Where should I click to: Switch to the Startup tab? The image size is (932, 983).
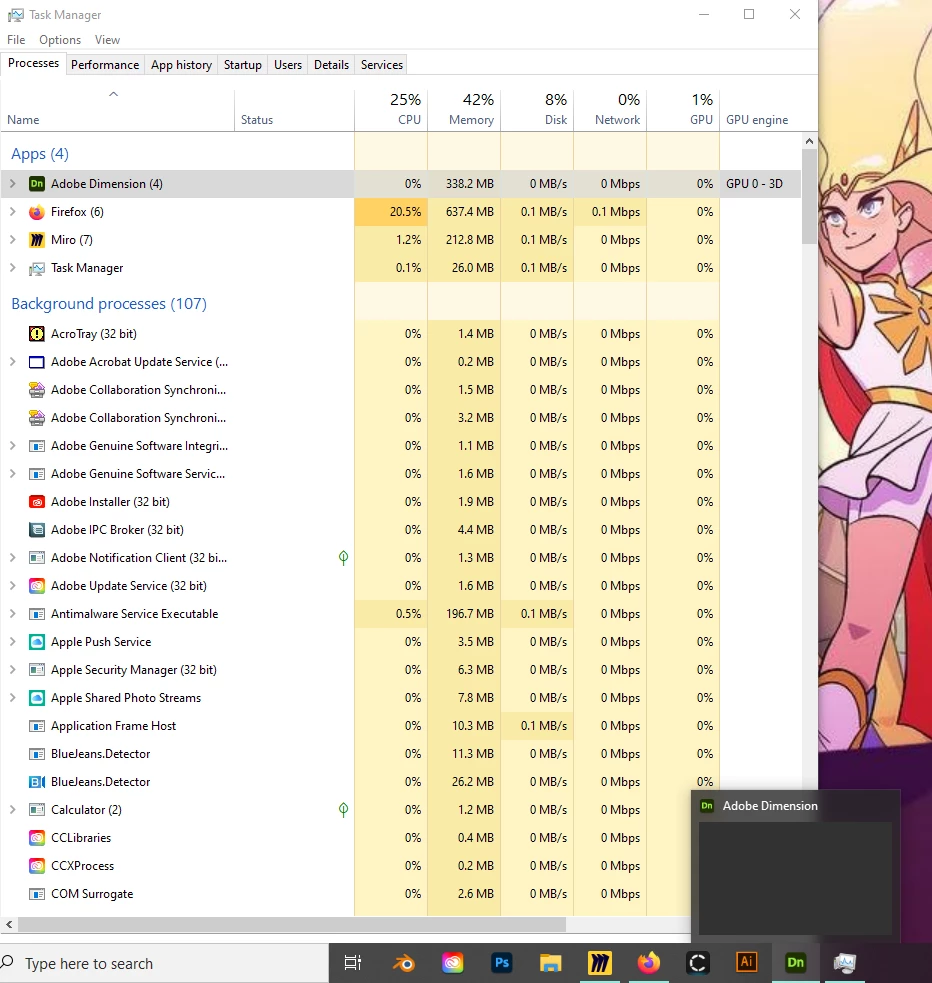click(243, 65)
